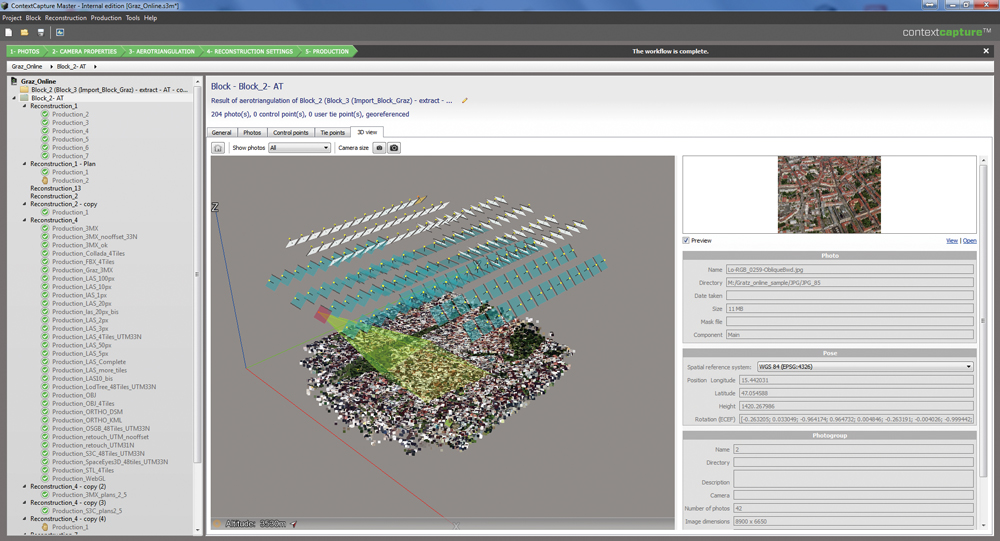Collapse the Reconstruction_1 tree node
Image resolution: width=1000 pixels, height=541 pixels.
point(25,106)
